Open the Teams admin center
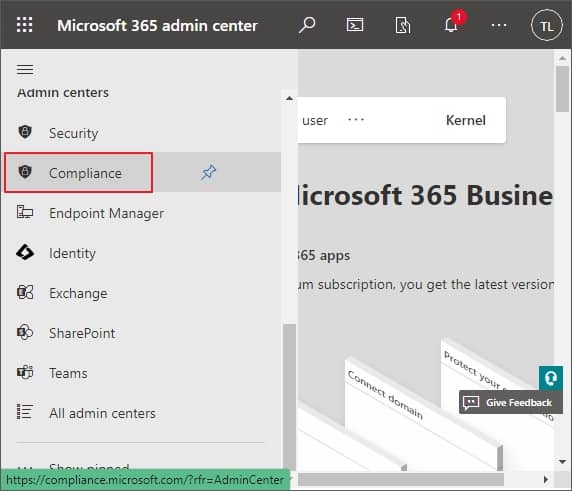Viewport: 572px width, 491px height. [141, 373]
